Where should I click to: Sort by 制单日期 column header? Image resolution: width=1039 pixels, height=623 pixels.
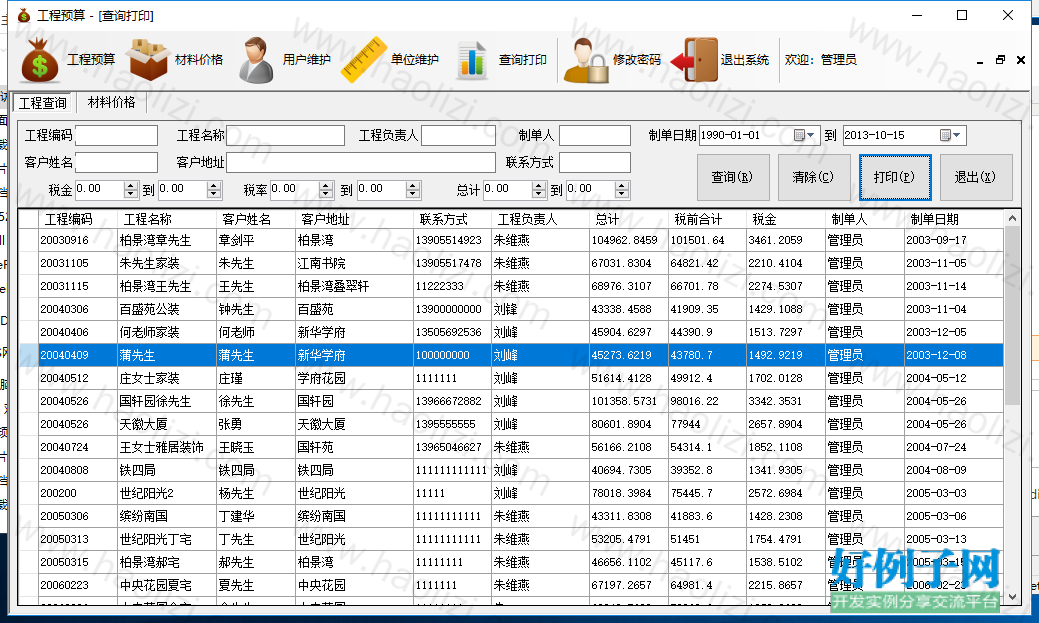click(954, 219)
